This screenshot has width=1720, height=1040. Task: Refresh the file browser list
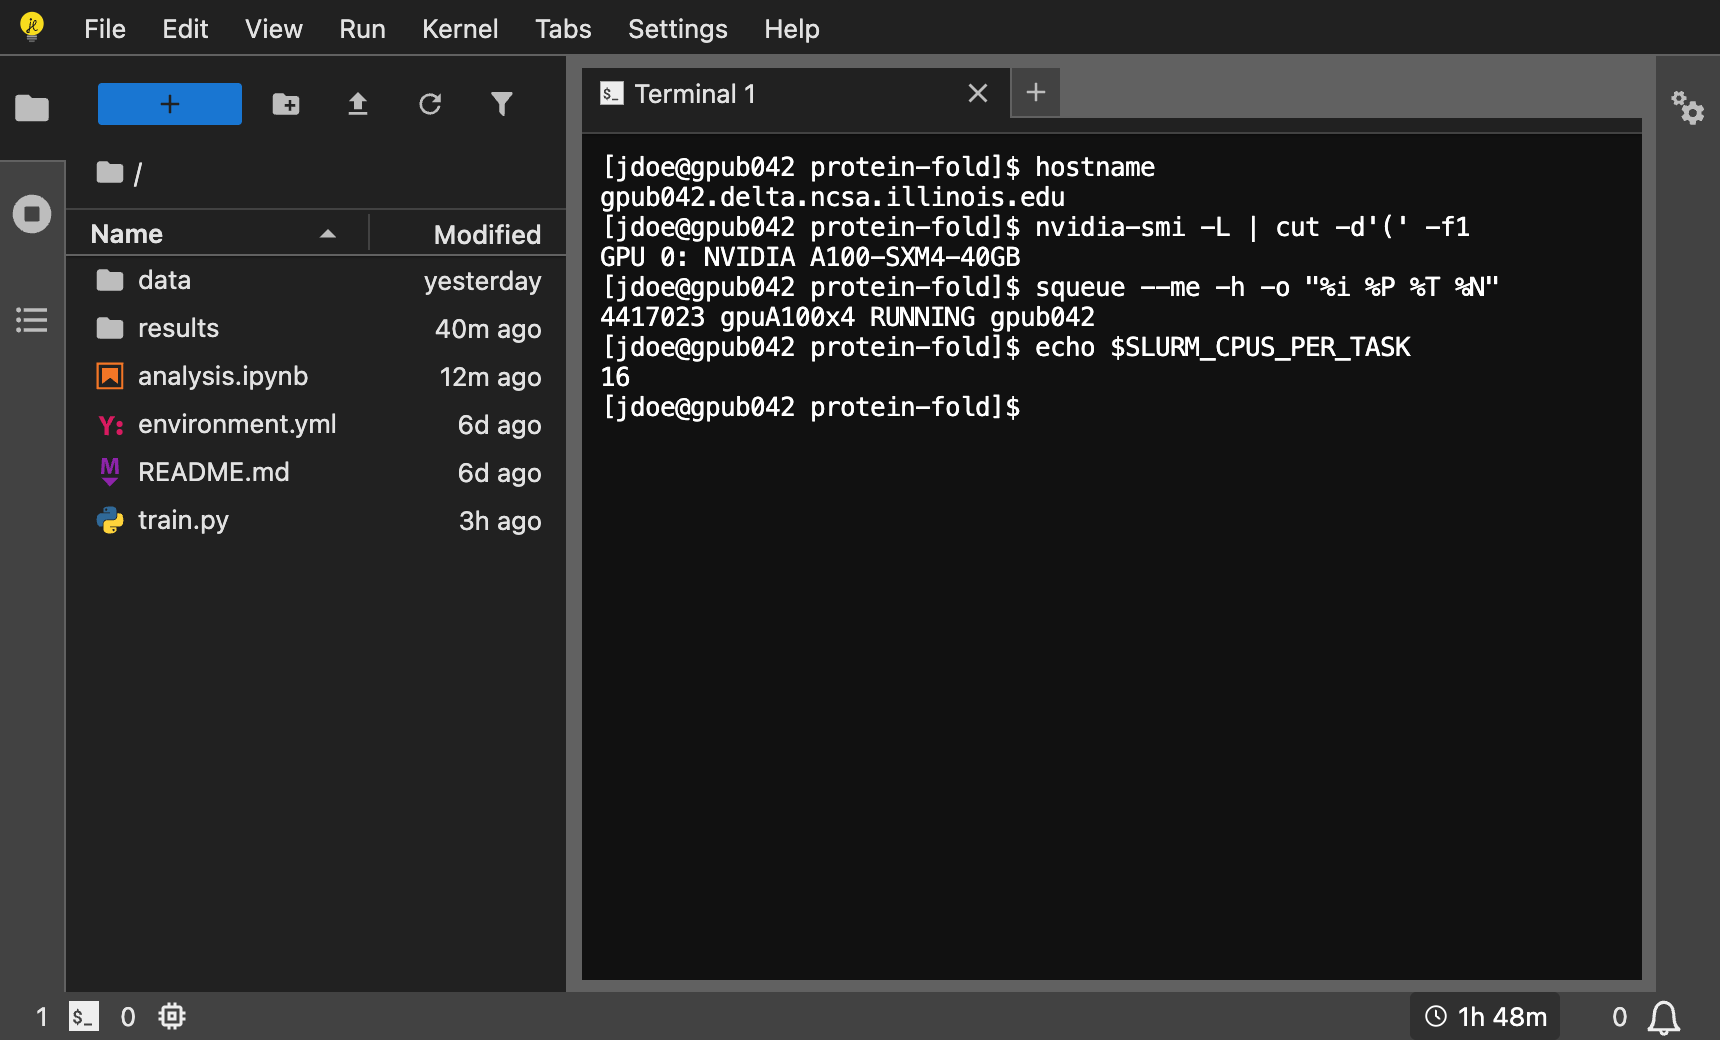(x=430, y=104)
